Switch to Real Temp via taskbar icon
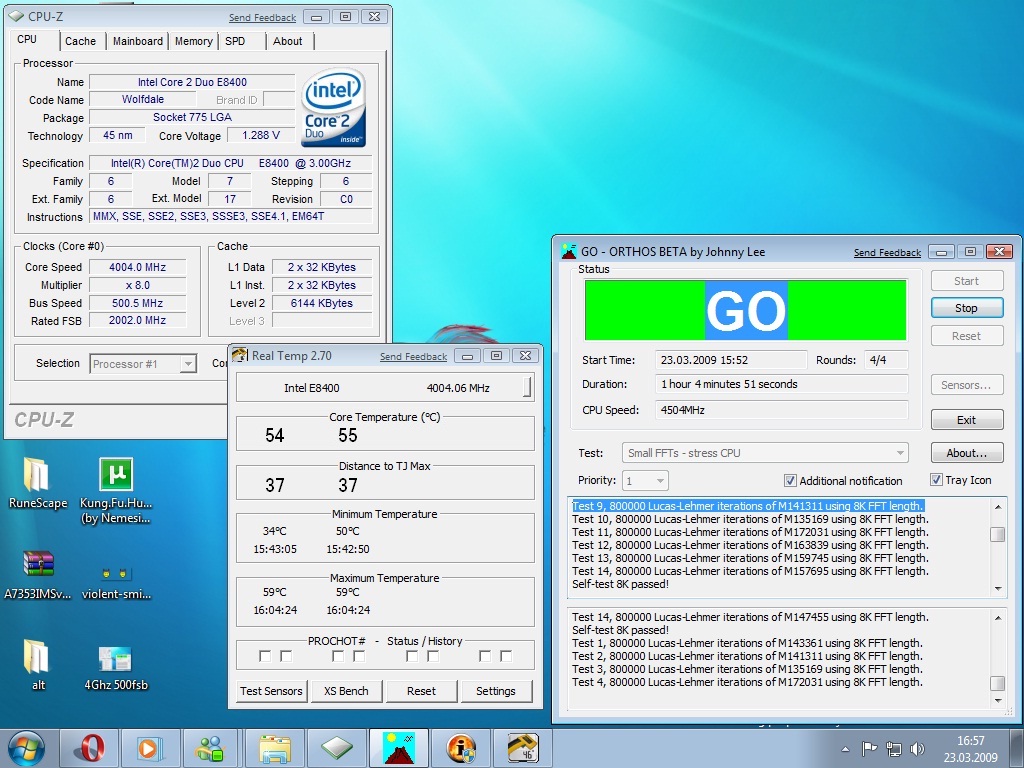The image size is (1024, 768). (x=522, y=748)
